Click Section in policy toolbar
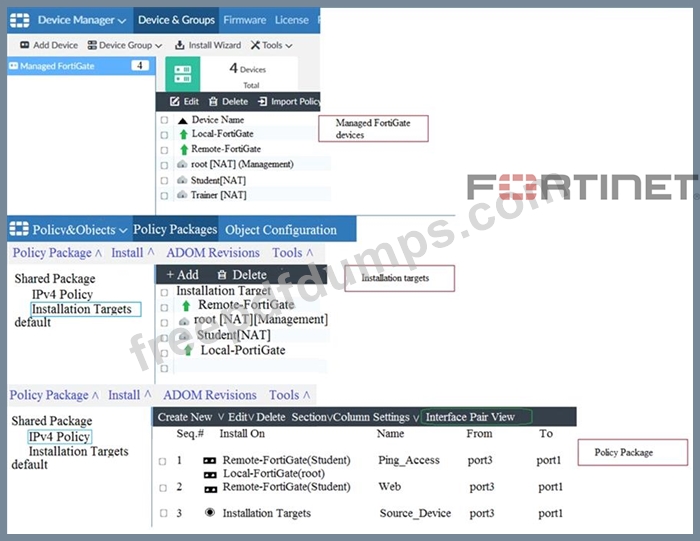 309,417
